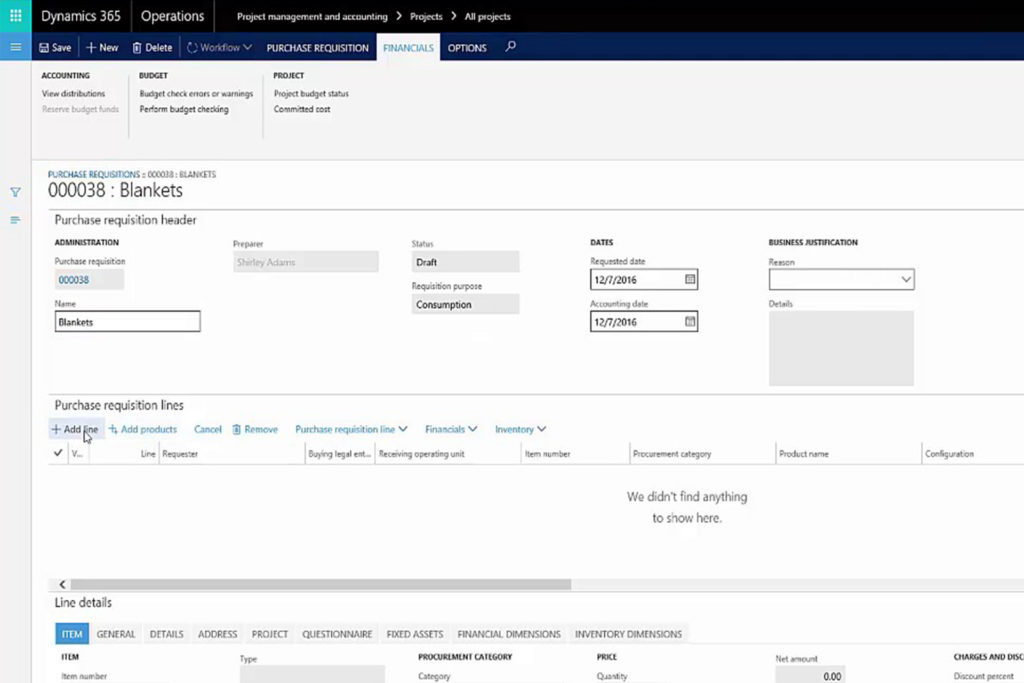
Task: Click Projects in the navigation breadcrumb
Action: tap(426, 16)
